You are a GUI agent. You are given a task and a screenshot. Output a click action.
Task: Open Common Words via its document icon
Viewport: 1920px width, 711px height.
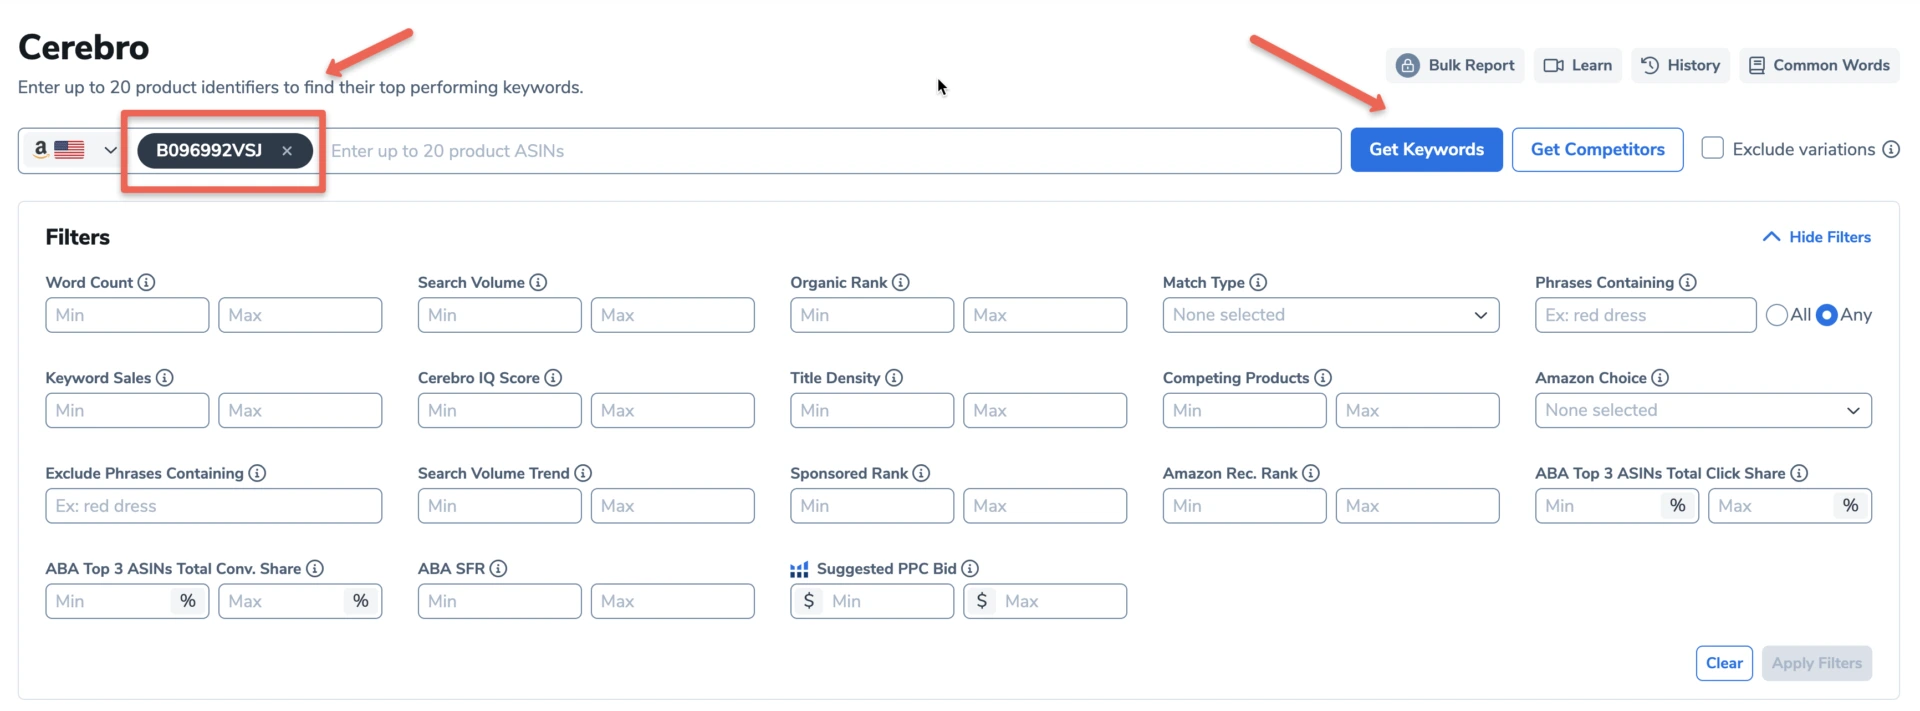pyautogui.click(x=1759, y=65)
